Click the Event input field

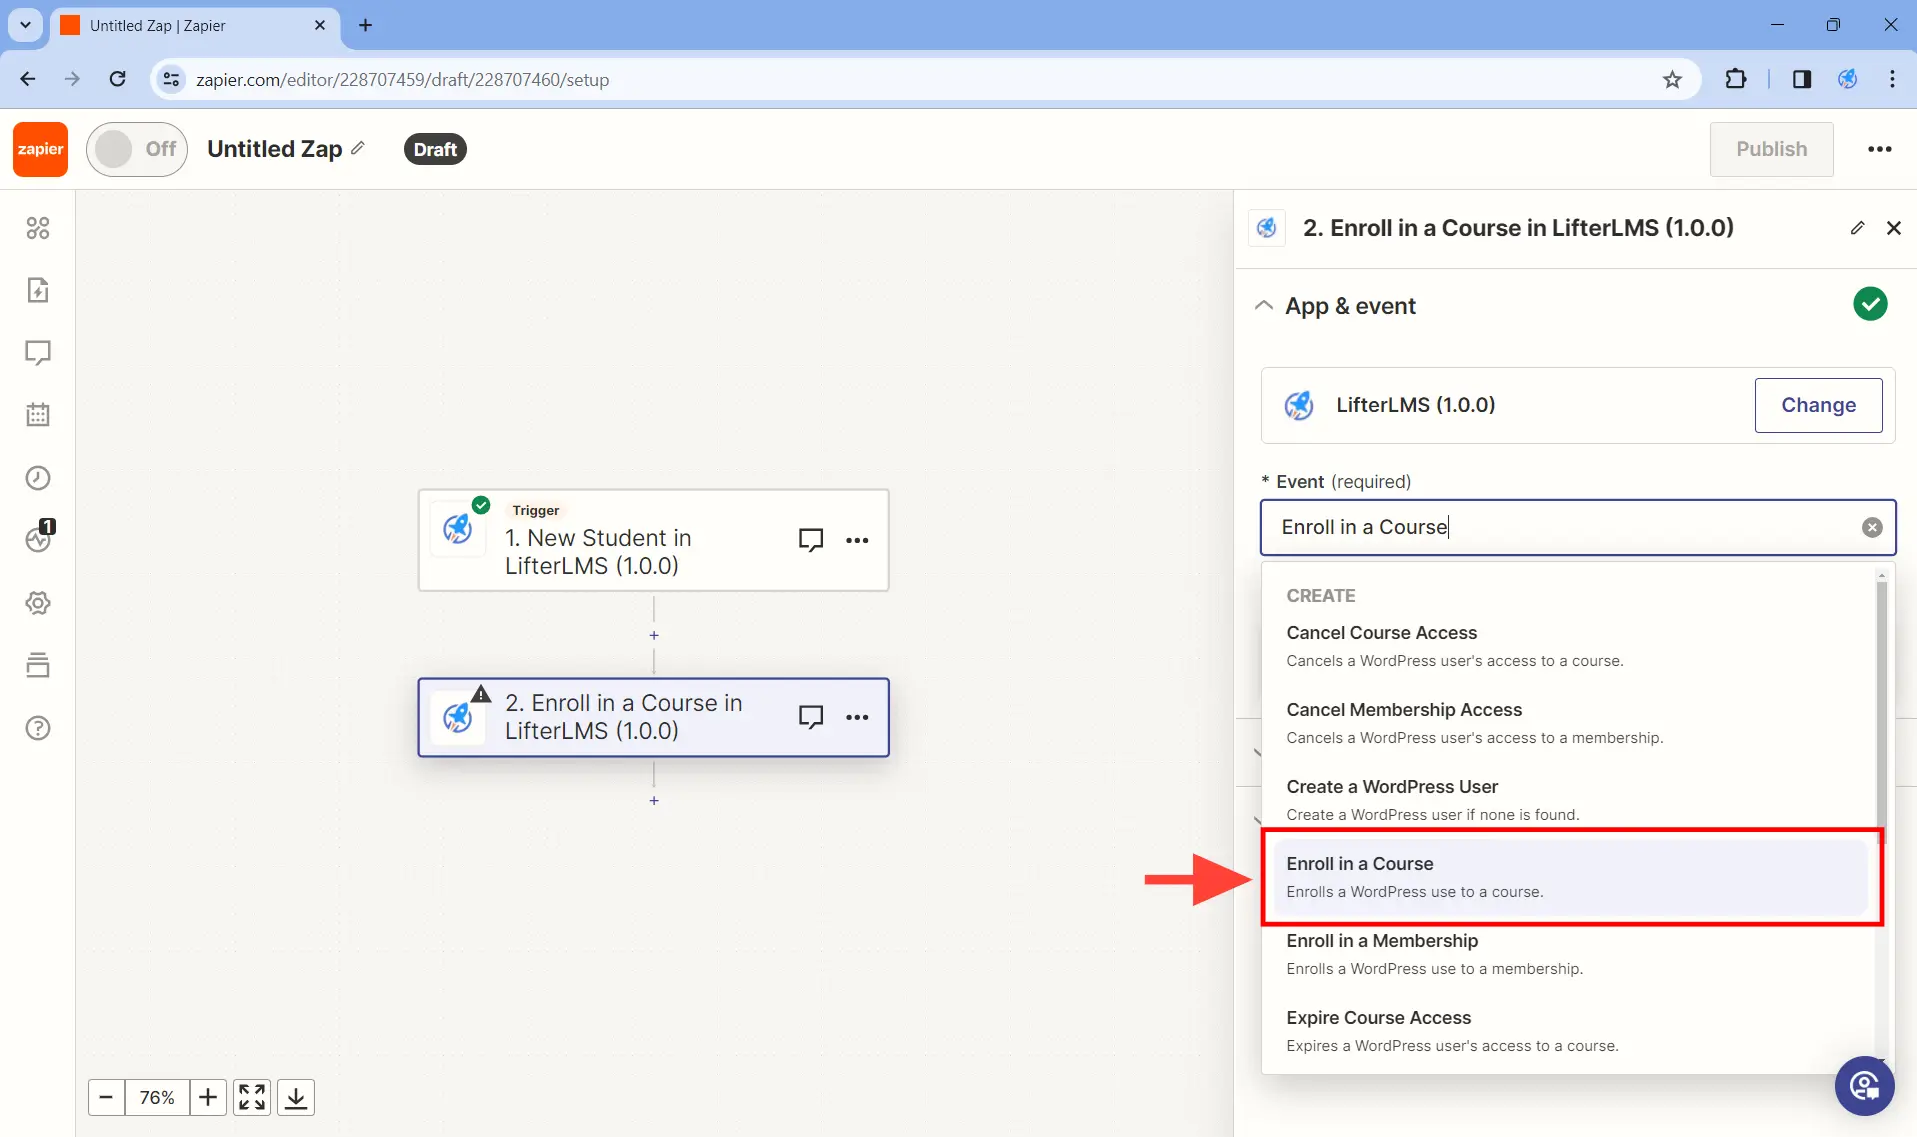1577,527
